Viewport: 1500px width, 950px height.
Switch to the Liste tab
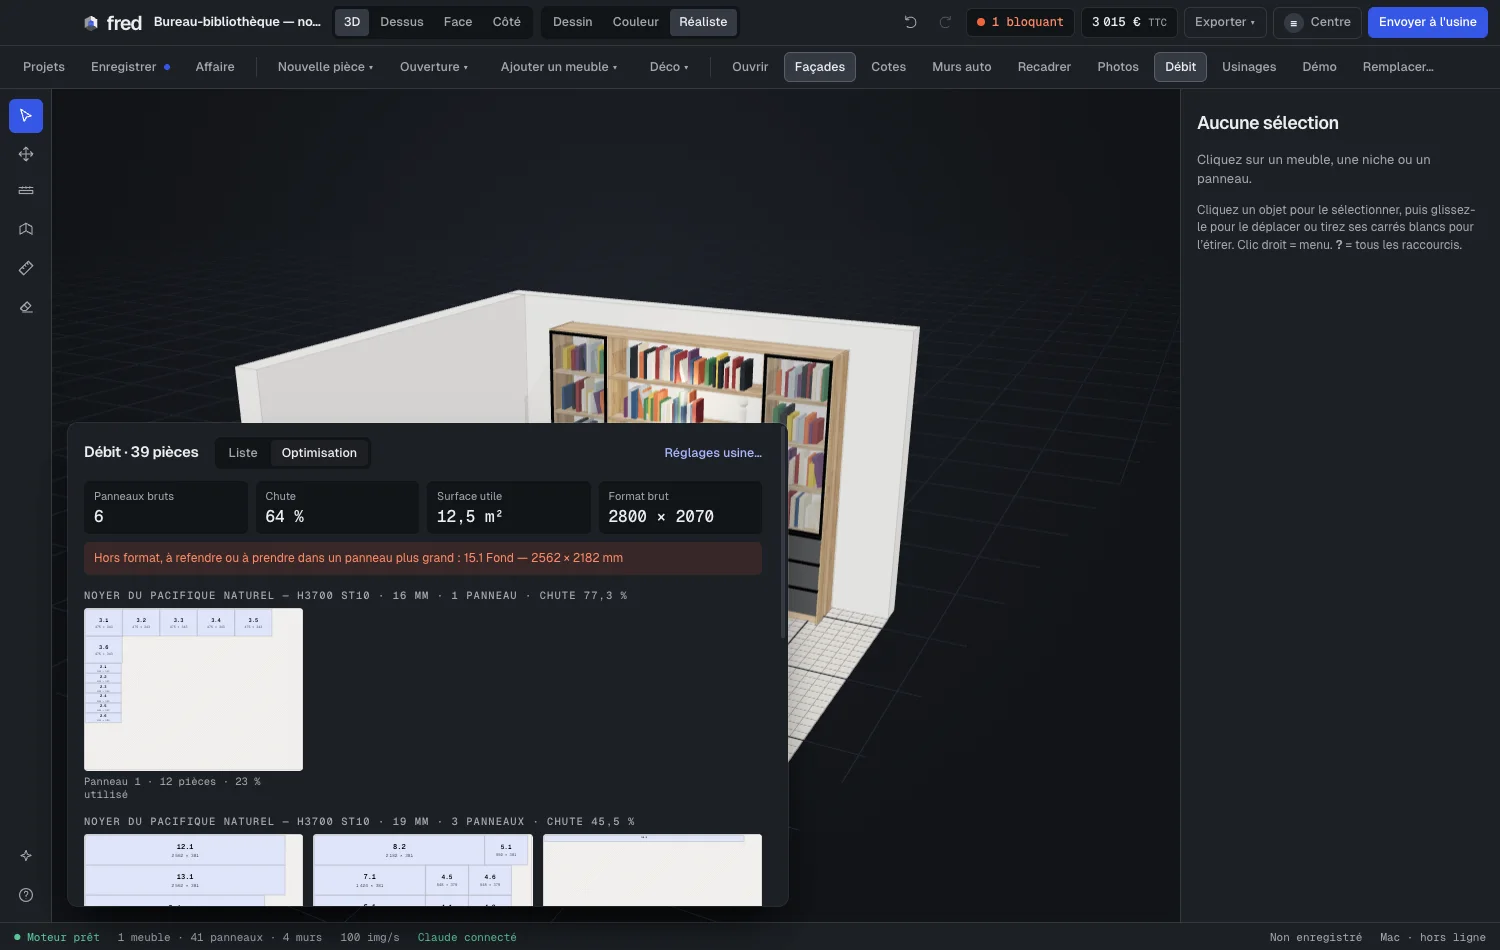coord(243,453)
